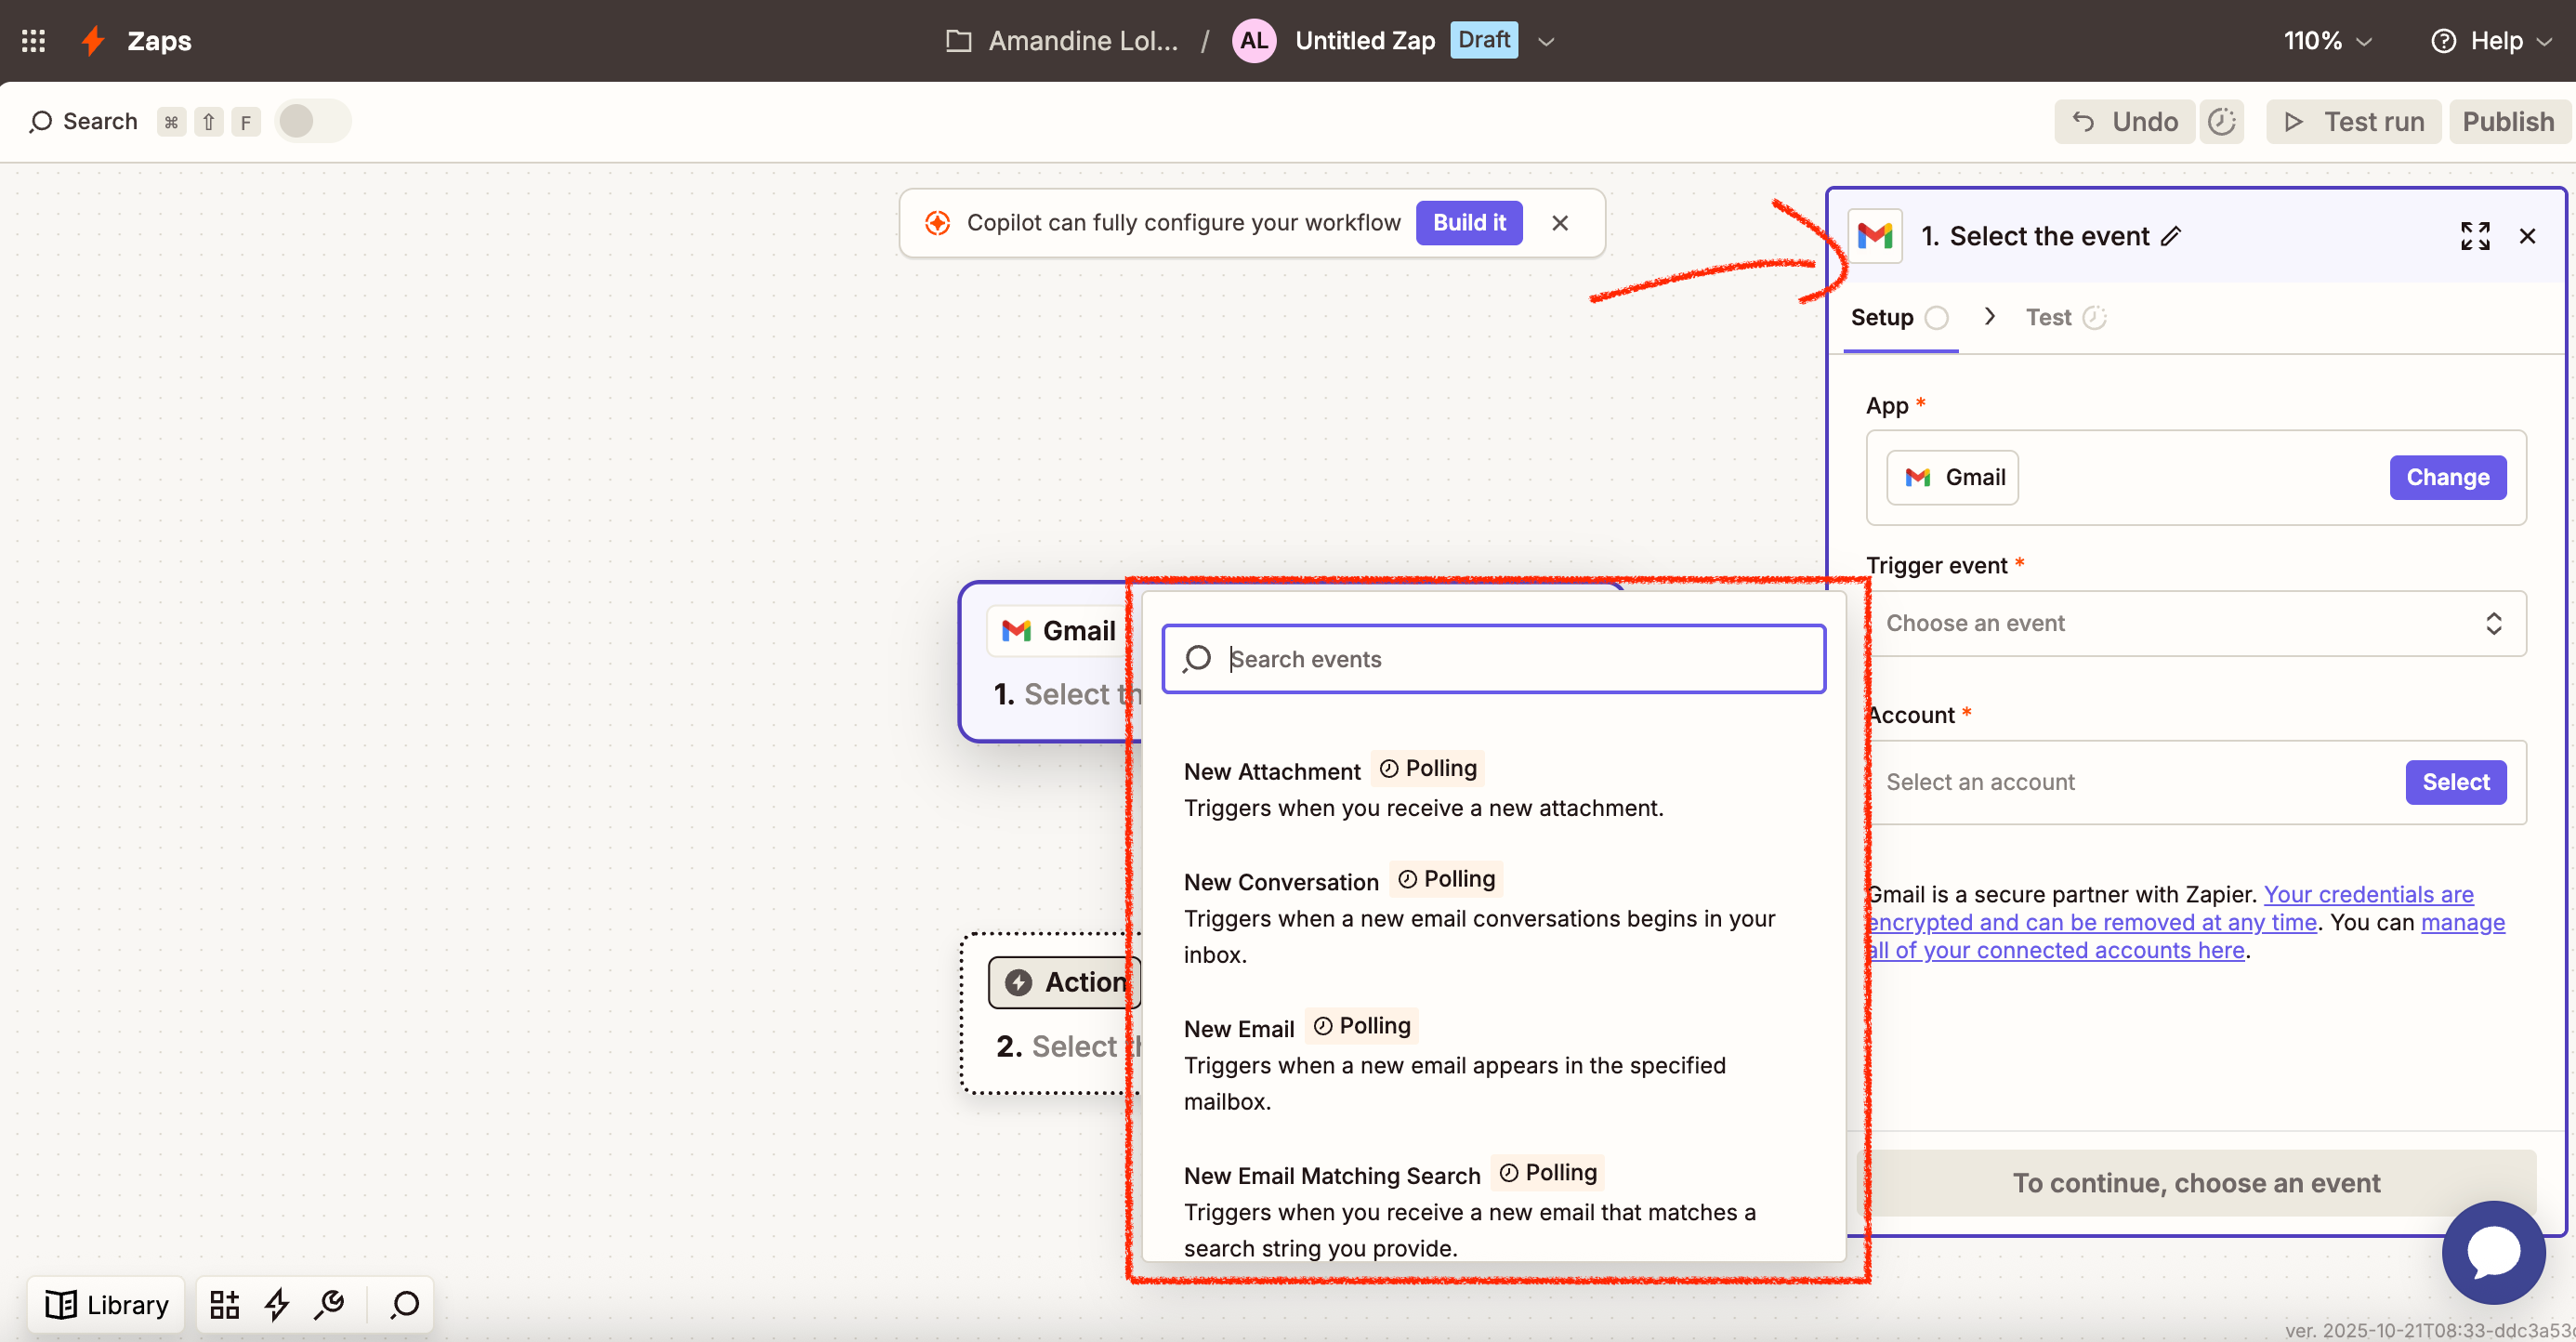
Task: Click the To continue, choose an event button
Action: pos(2196,1183)
